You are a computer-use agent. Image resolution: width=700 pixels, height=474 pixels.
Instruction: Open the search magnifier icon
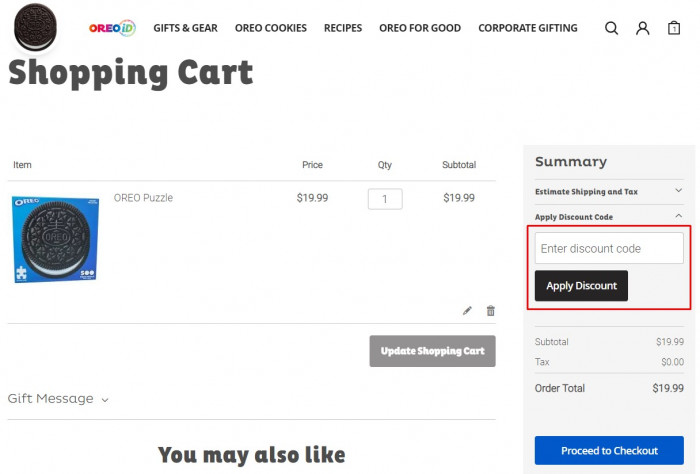coord(611,28)
